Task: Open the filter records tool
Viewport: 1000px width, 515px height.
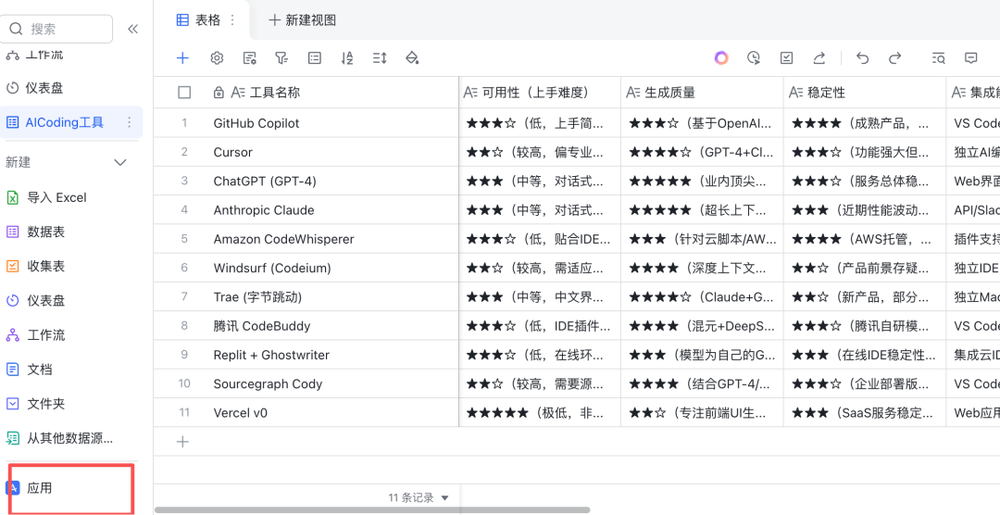Action: (x=282, y=58)
